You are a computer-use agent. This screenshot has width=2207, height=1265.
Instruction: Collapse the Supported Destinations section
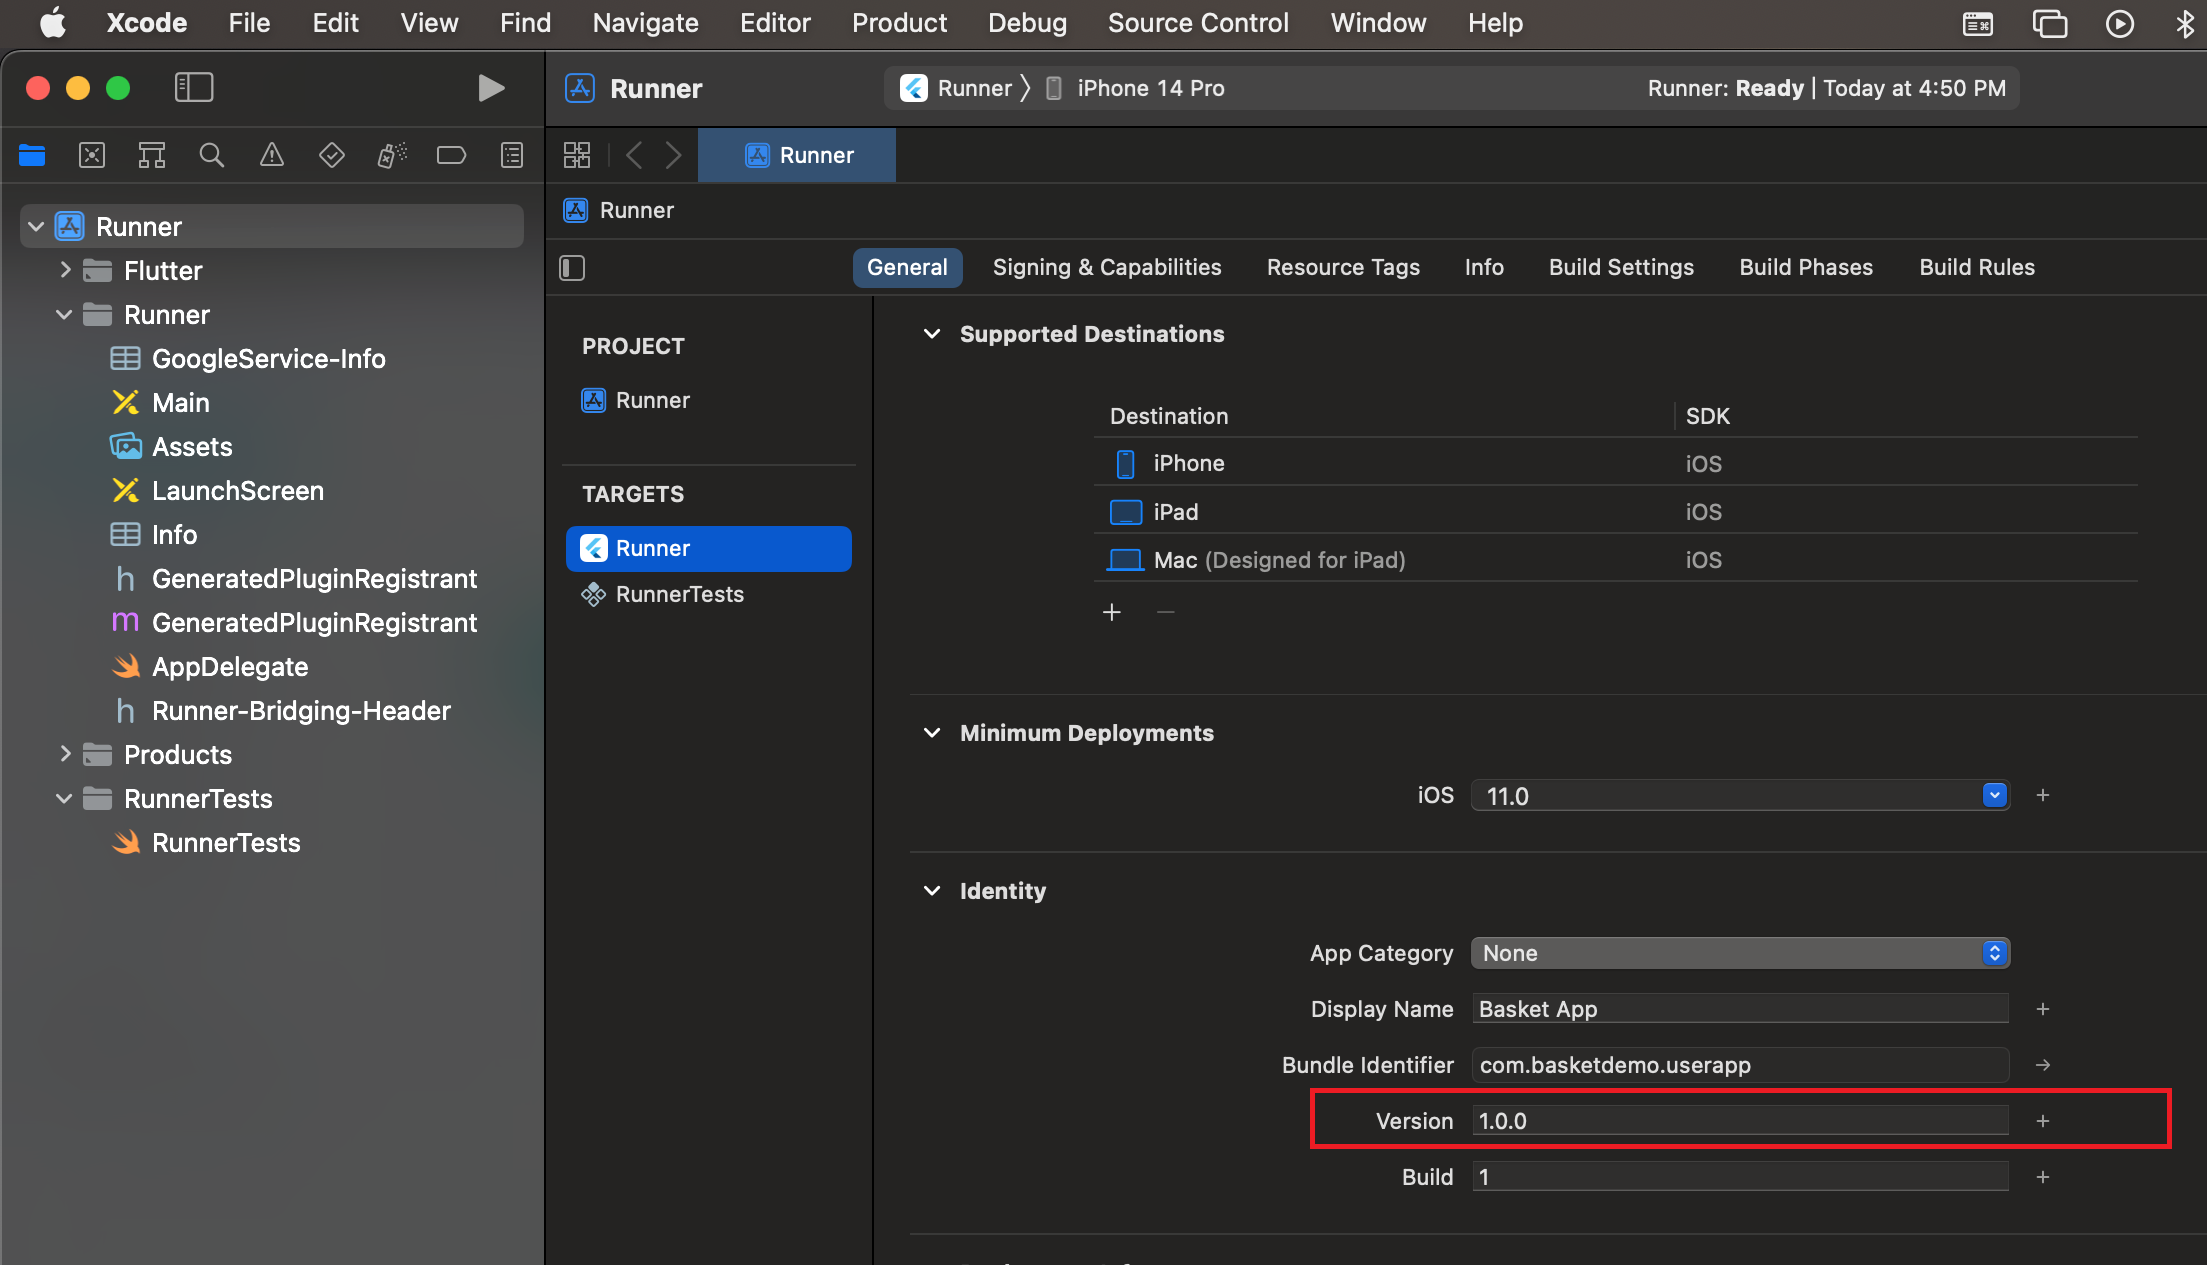coord(932,334)
